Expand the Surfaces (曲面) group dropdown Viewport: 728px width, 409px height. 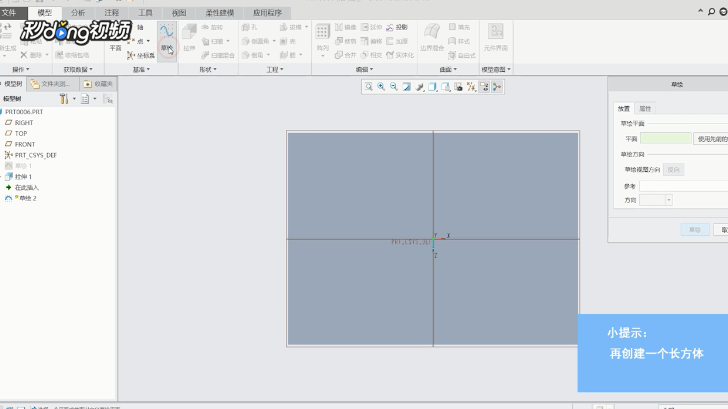coord(448,69)
